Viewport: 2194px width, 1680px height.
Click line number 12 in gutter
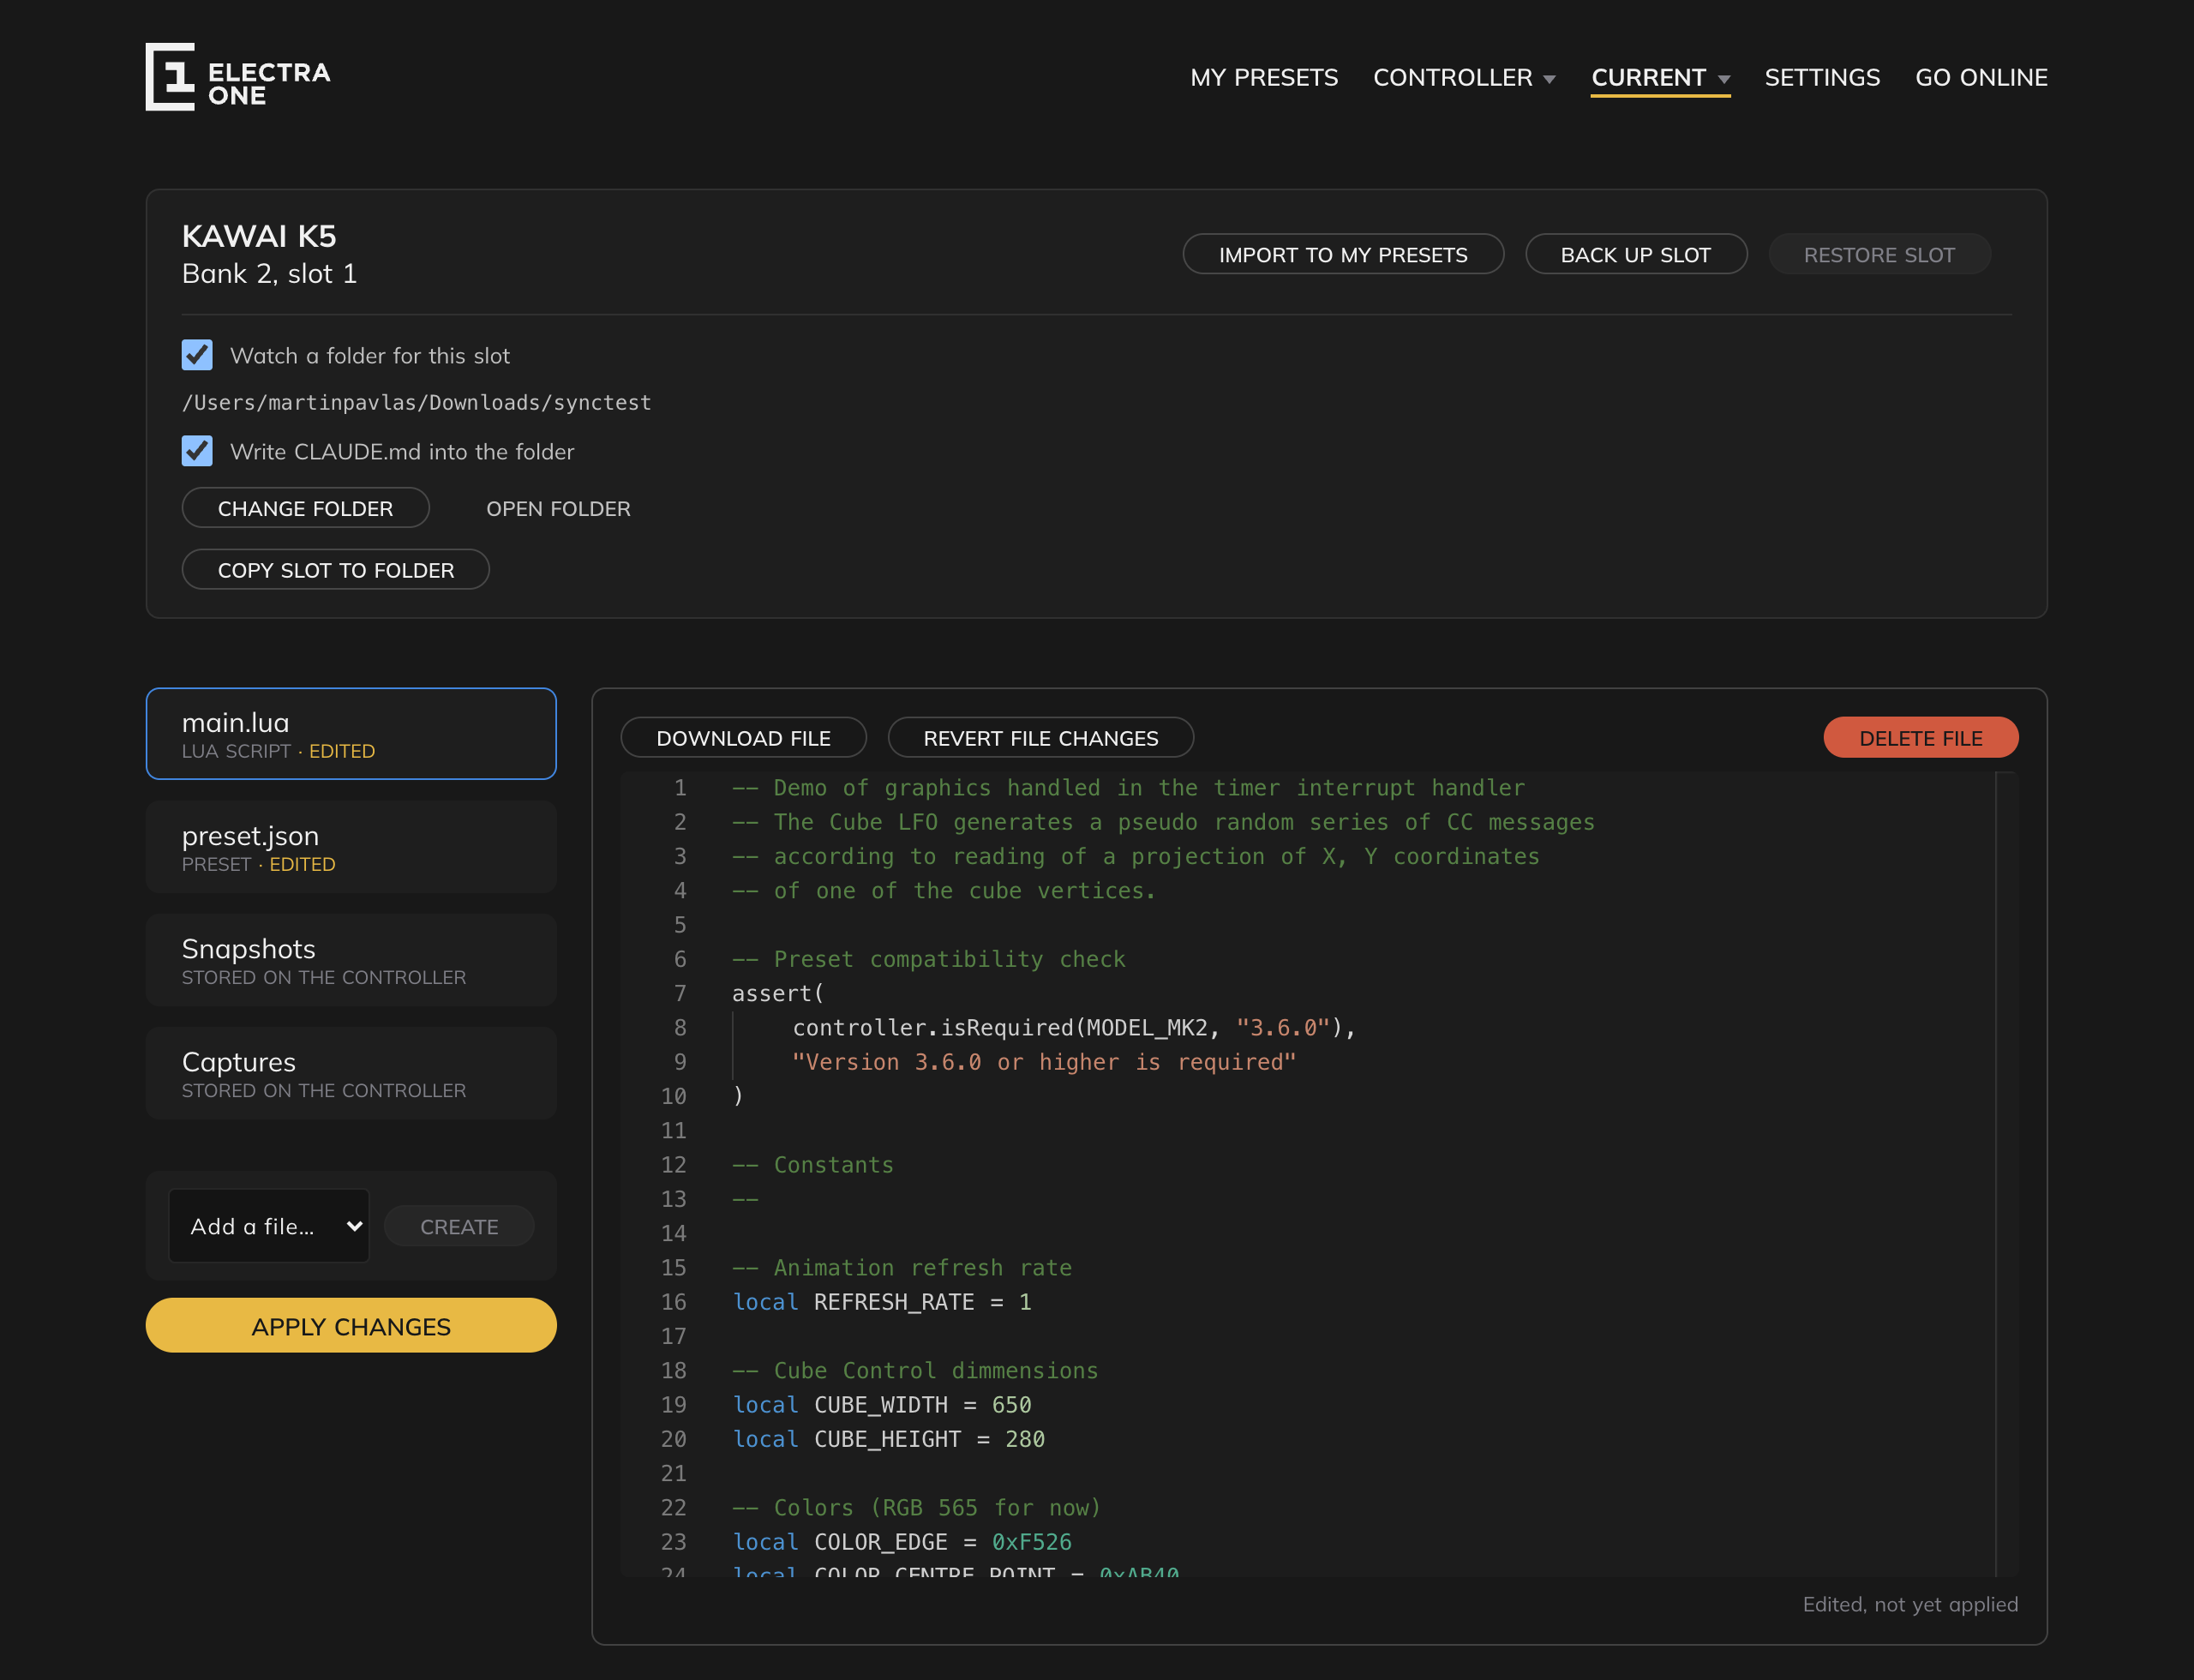(x=674, y=1165)
